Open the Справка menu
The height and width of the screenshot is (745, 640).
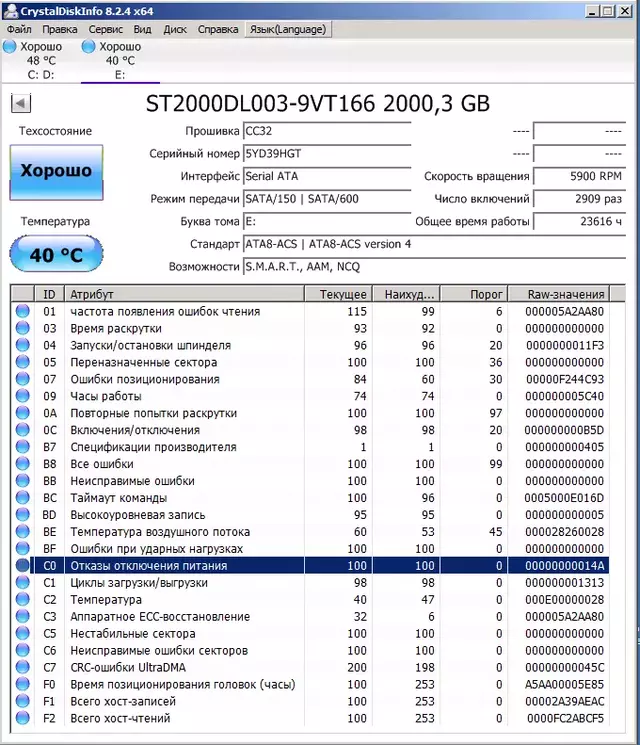pyautogui.click(x=218, y=29)
